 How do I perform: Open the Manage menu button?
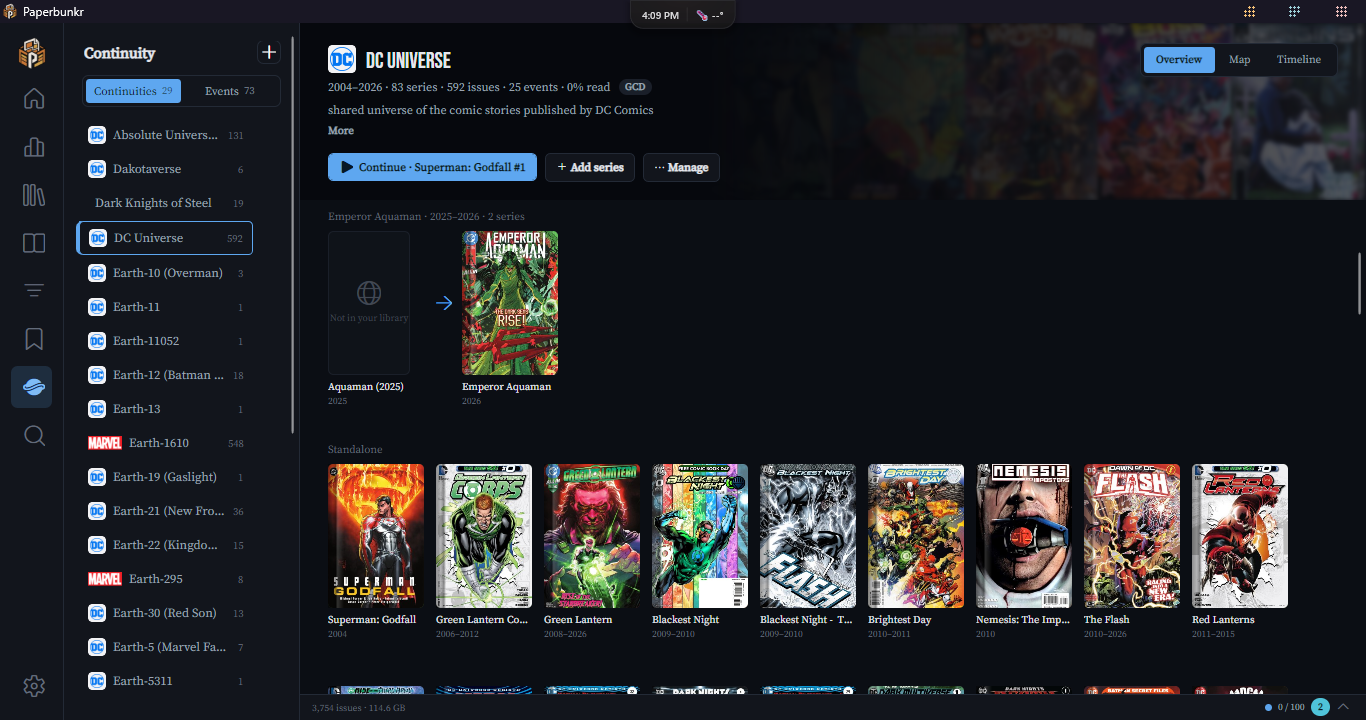(681, 167)
